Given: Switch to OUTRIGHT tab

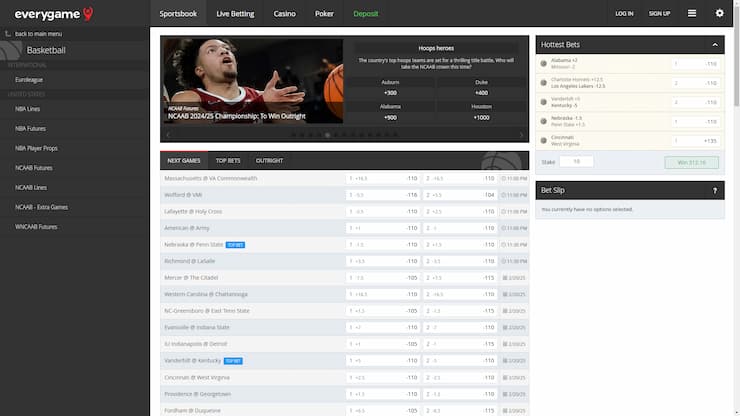Looking at the screenshot, I should 269,161.
